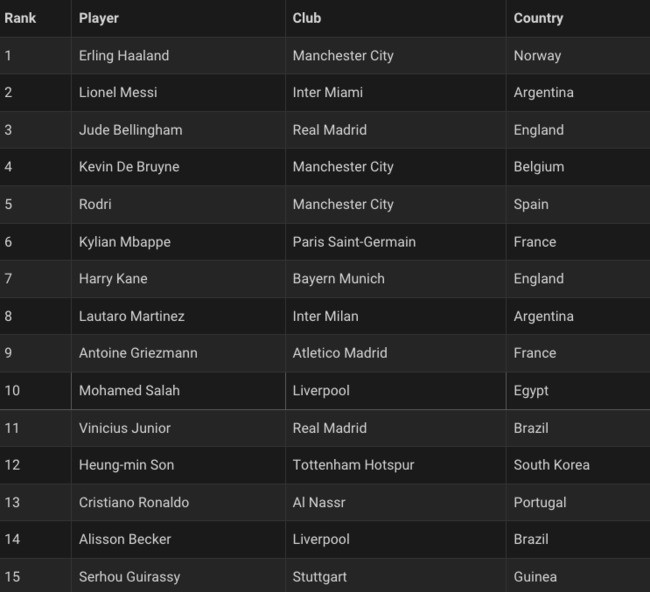650x592 pixels.
Task: Click the Club column header
Action: click(307, 18)
